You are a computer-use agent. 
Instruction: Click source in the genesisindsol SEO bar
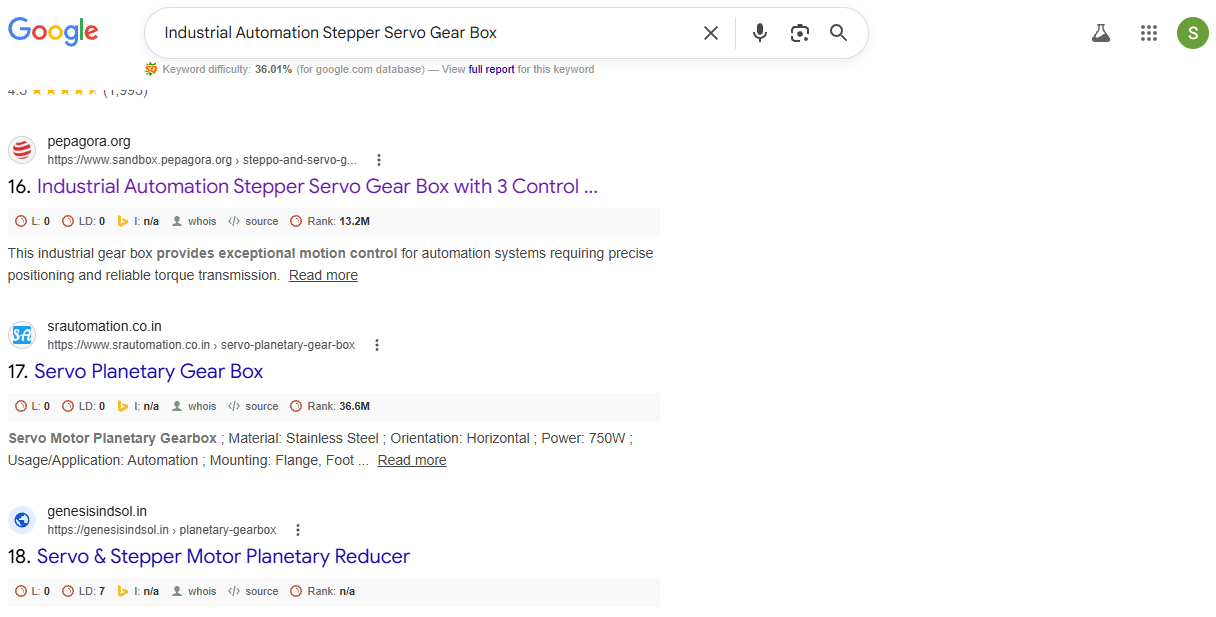coord(253,591)
